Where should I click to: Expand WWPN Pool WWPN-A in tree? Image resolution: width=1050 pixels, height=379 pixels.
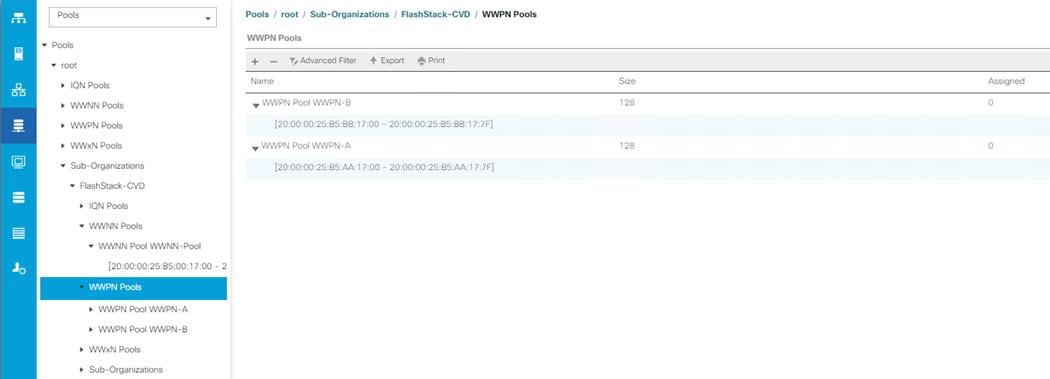91,309
